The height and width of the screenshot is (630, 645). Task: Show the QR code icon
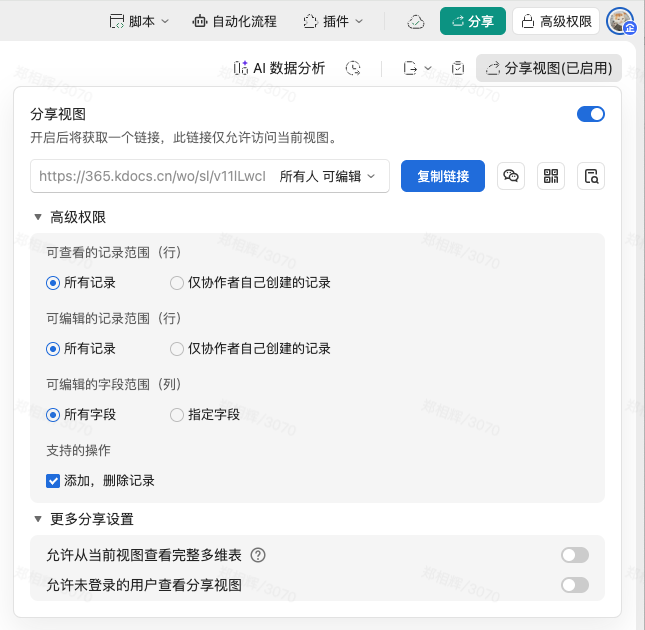pos(551,176)
